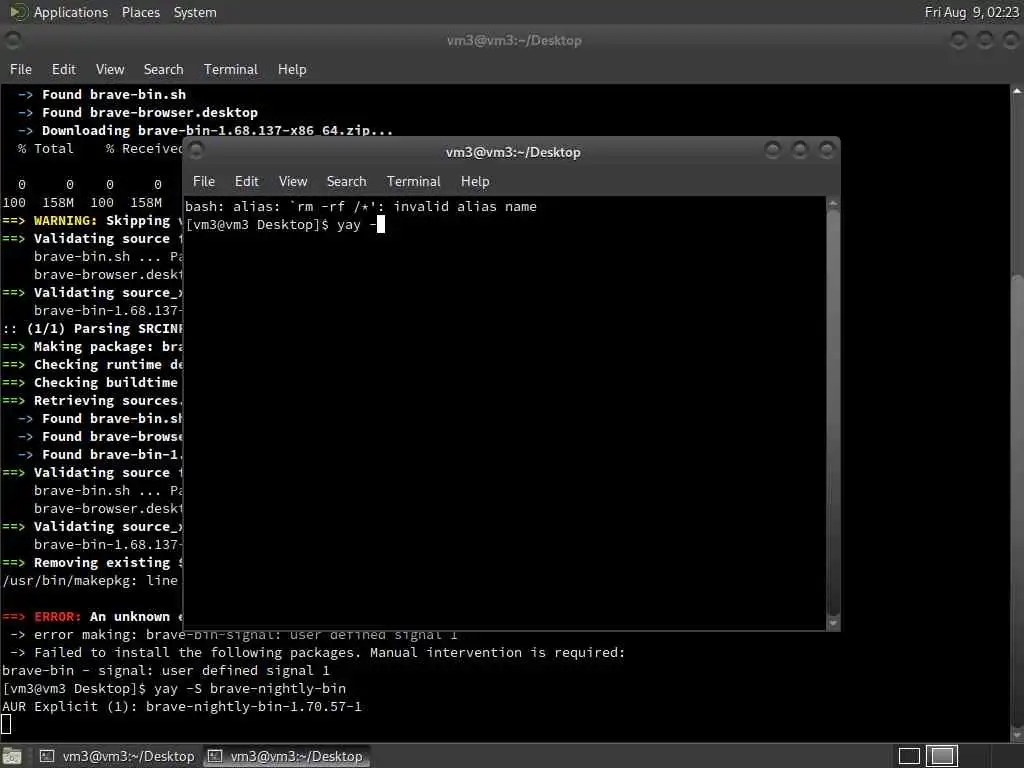The height and width of the screenshot is (768, 1024).
Task: Open Edit menu in the front terminal
Action: pos(246,182)
